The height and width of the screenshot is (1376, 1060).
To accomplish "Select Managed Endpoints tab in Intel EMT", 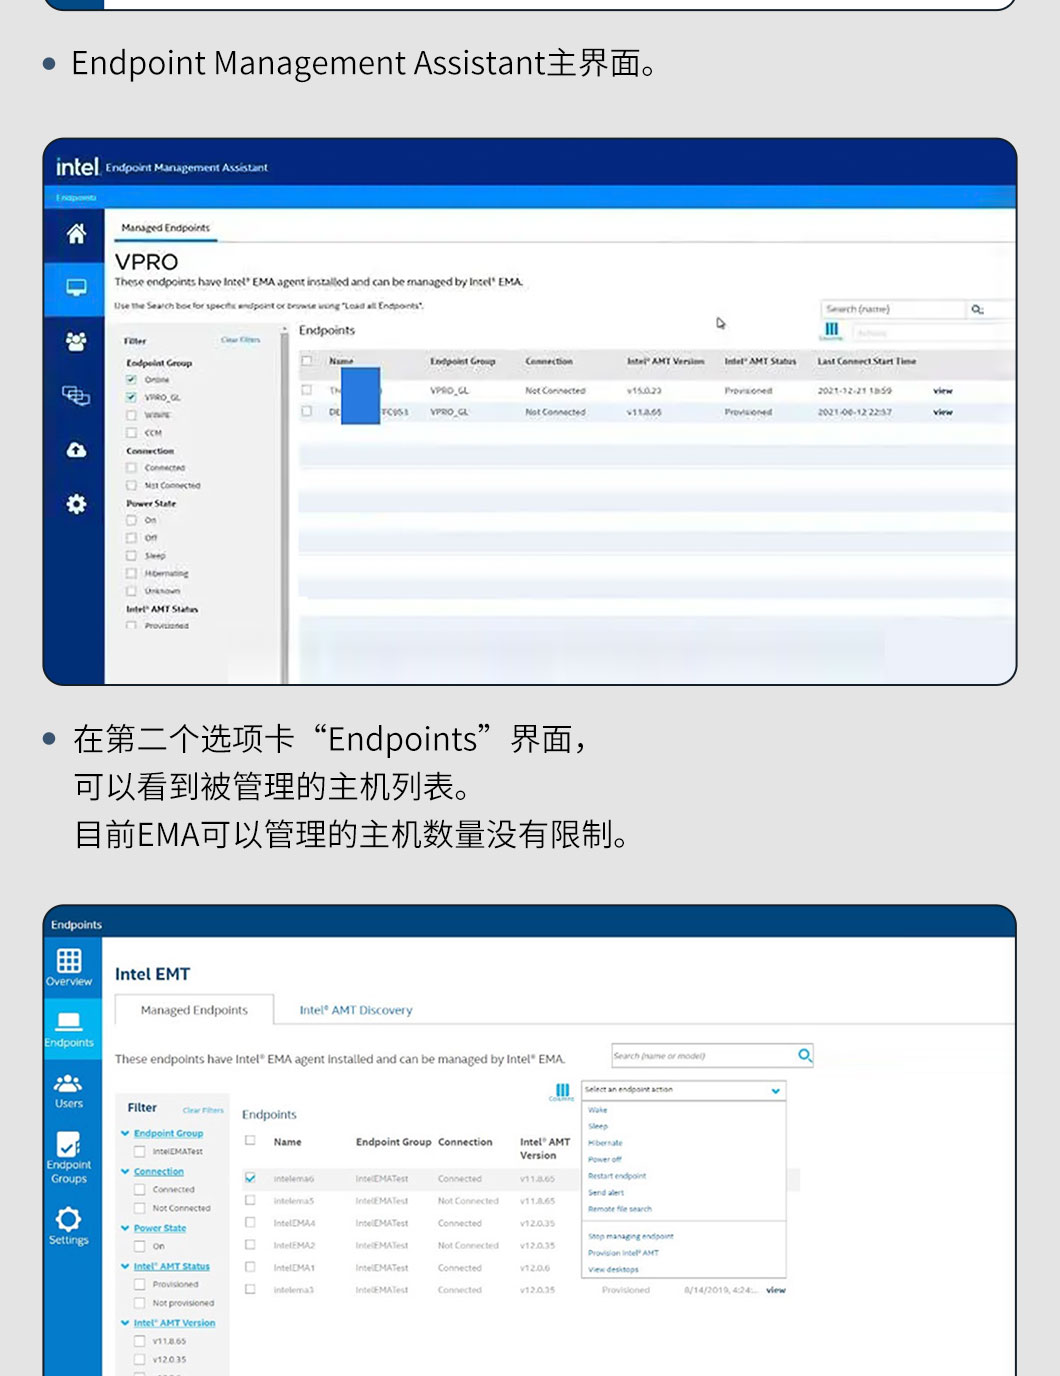I will point(194,1010).
